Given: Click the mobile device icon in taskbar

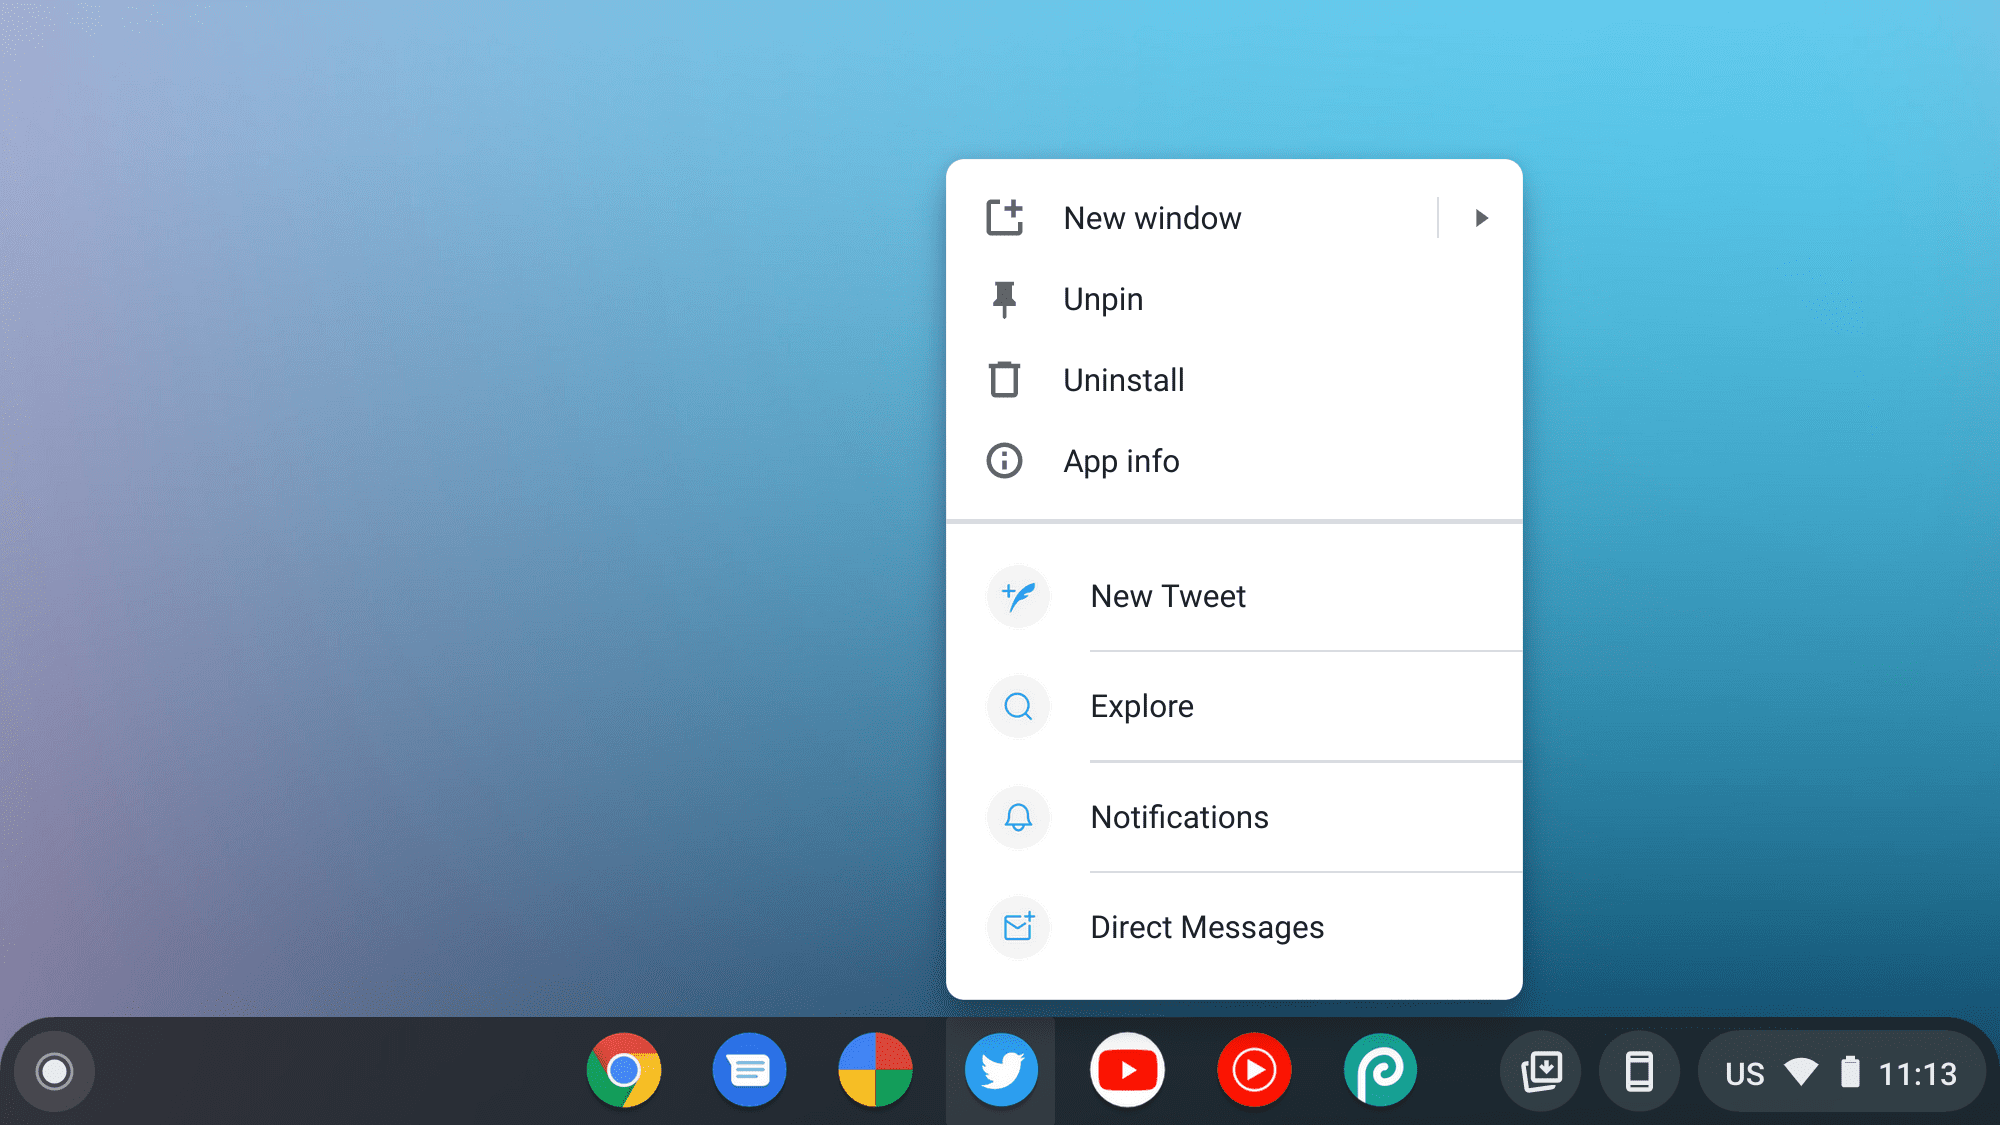Looking at the screenshot, I should 1636,1071.
